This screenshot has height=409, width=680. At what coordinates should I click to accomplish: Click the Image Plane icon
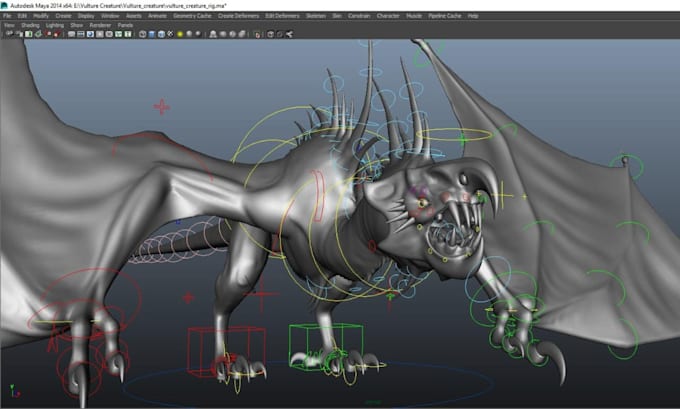(x=38, y=34)
